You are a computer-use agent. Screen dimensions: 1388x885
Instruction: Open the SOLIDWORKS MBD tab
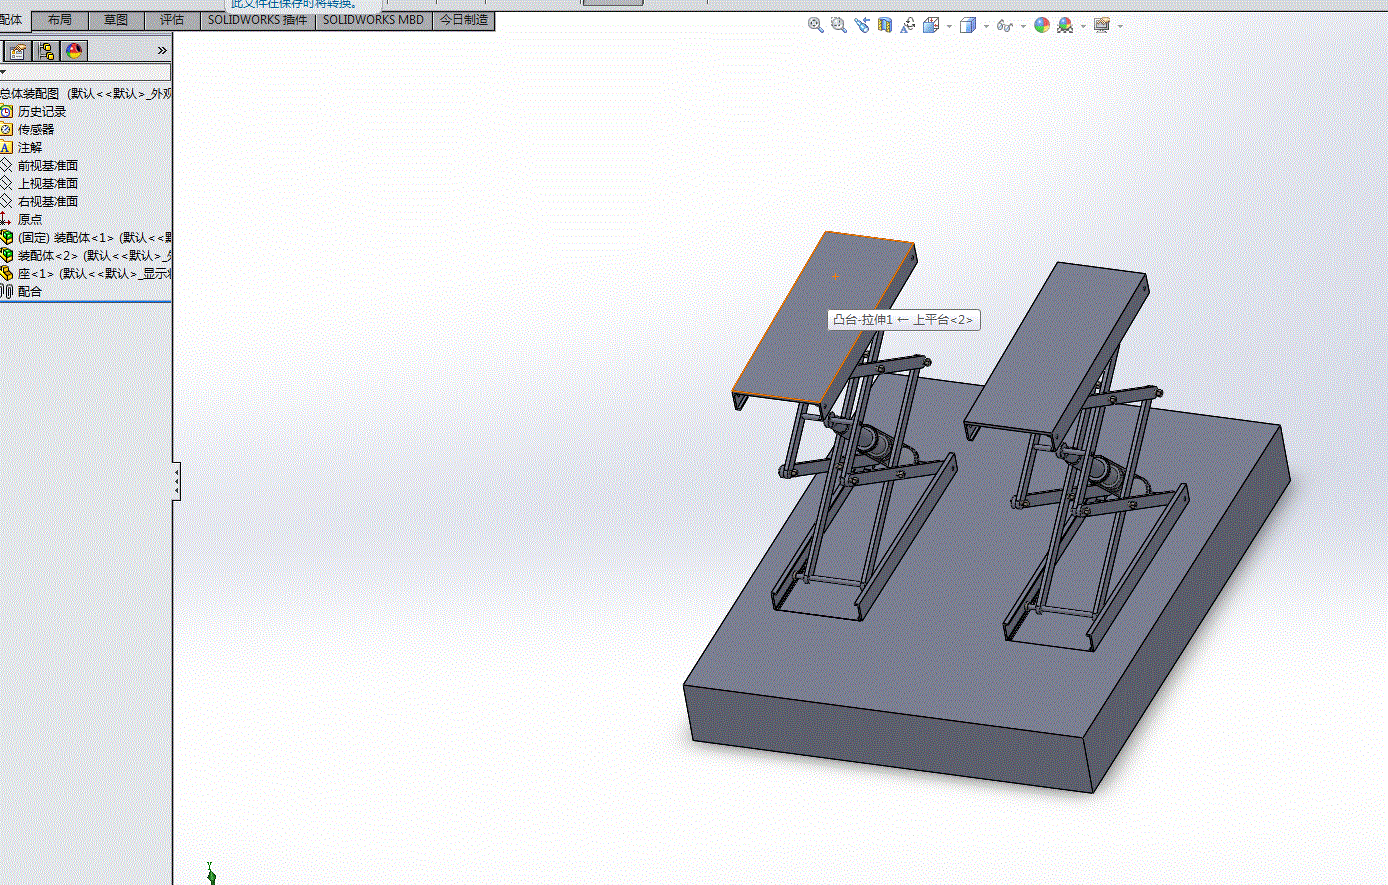373,19
